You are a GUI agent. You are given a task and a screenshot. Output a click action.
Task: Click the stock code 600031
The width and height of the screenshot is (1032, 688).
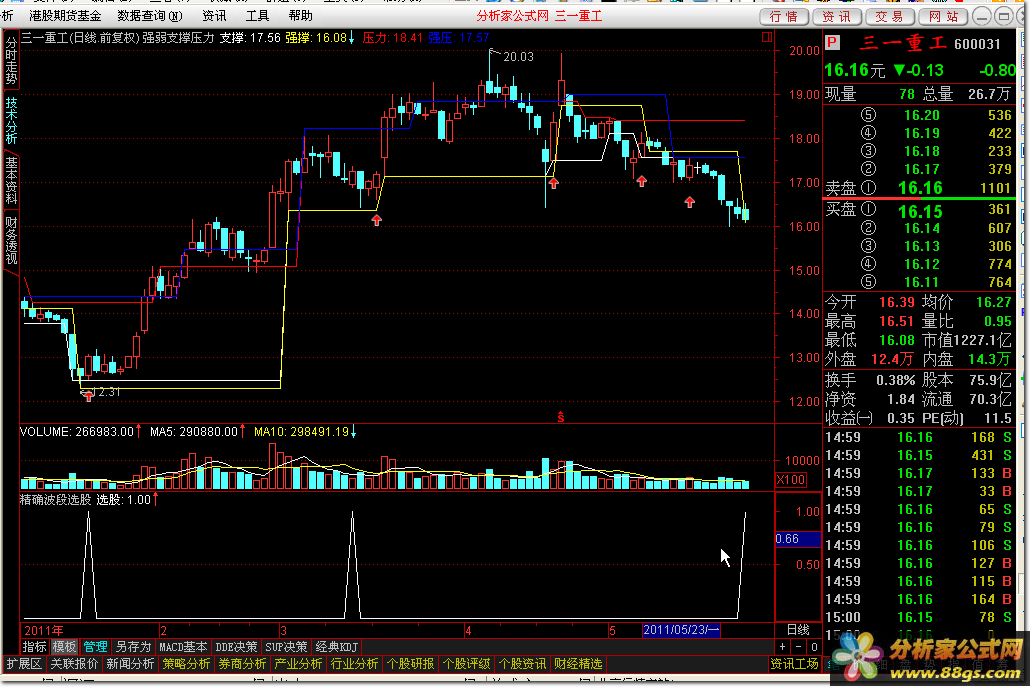977,44
